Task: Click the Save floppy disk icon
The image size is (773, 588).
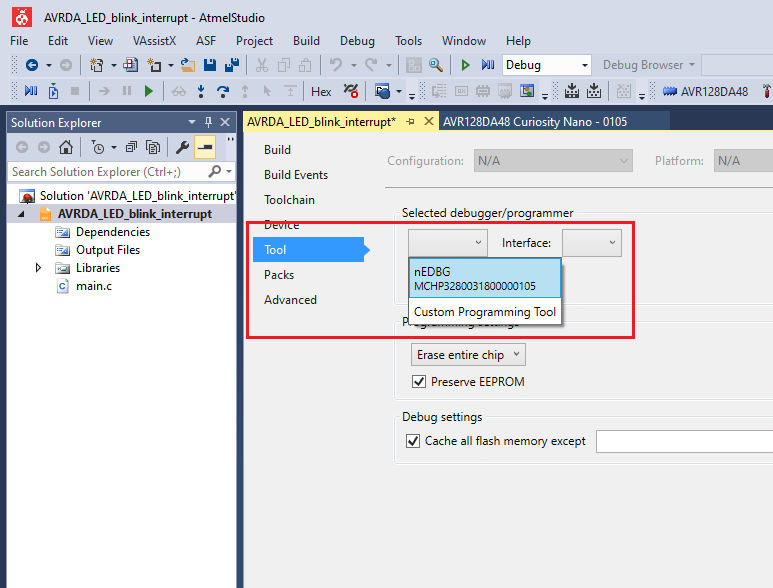Action: [210, 65]
